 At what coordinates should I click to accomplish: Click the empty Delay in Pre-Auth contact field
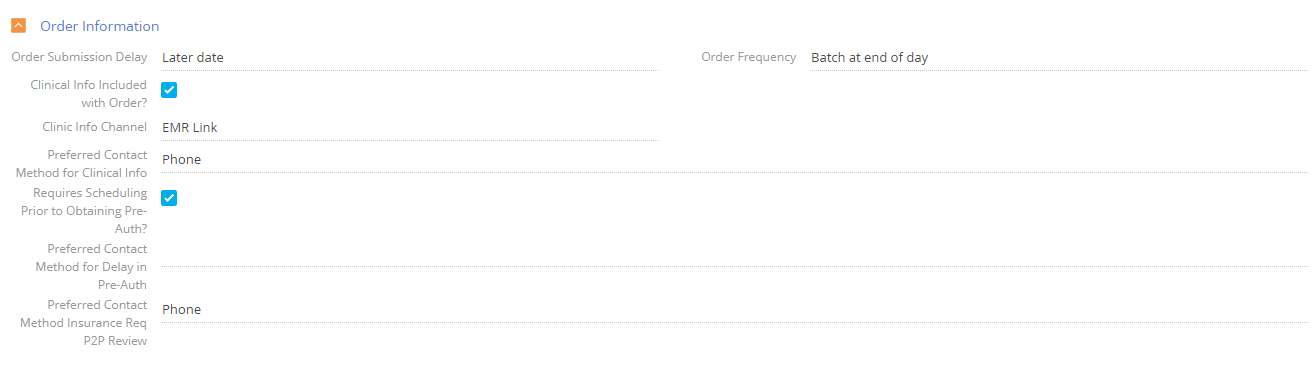click(x=734, y=254)
